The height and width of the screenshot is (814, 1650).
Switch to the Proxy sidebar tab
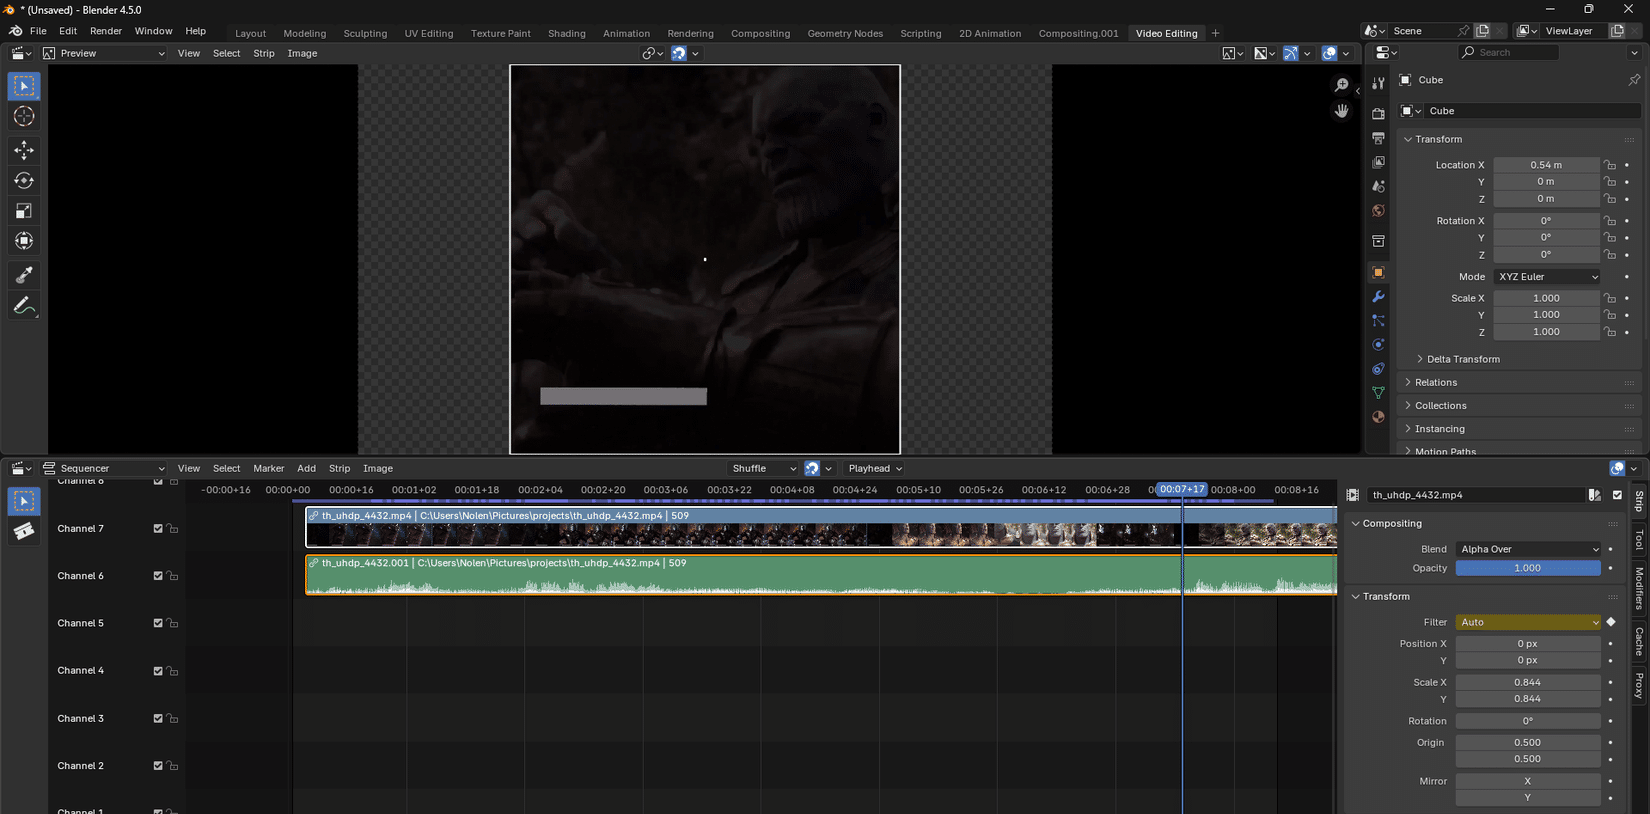pyautogui.click(x=1639, y=685)
